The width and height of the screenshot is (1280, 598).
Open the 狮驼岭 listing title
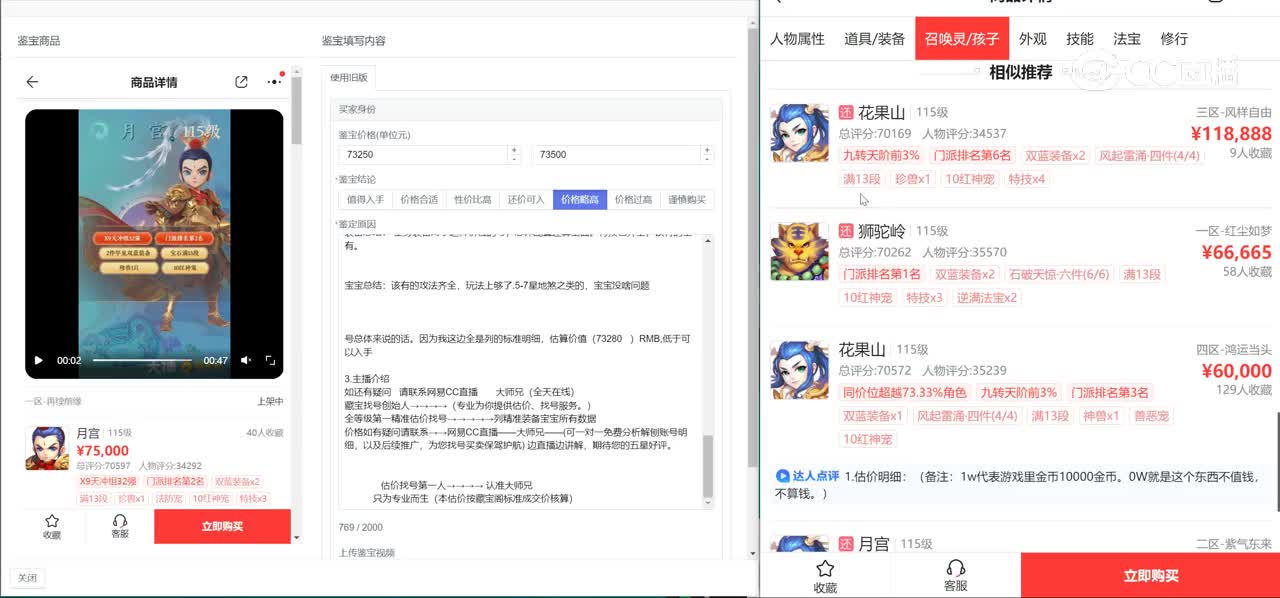882,231
